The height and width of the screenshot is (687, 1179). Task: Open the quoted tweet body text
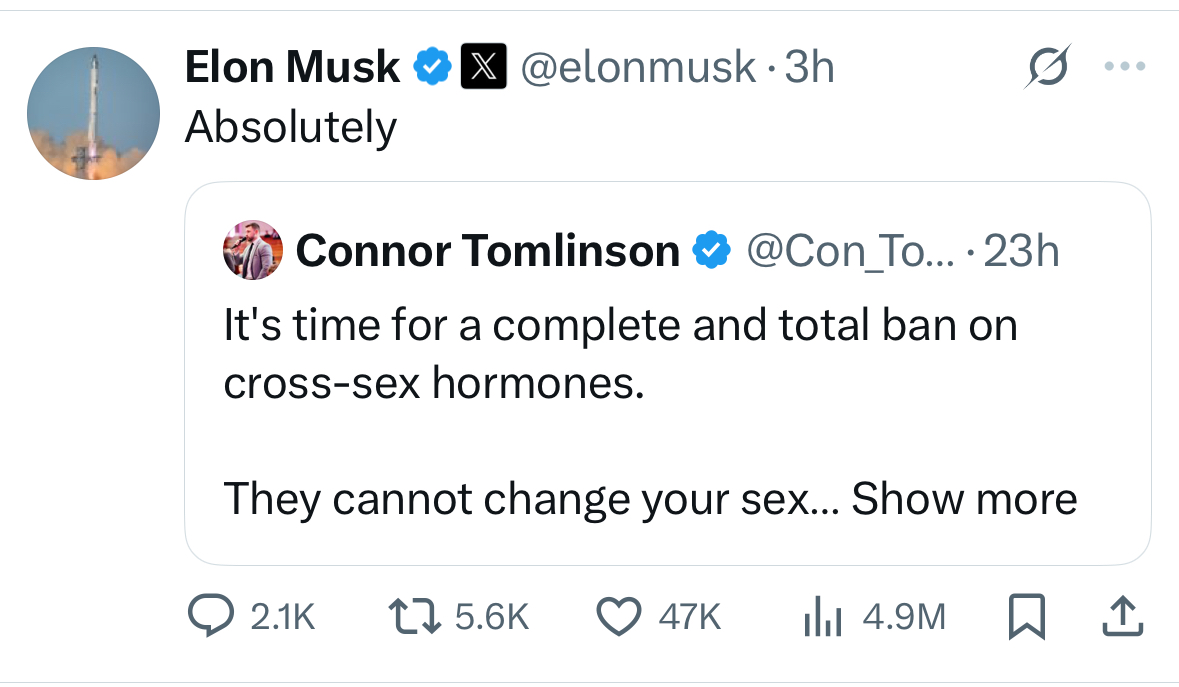[x=620, y=355]
